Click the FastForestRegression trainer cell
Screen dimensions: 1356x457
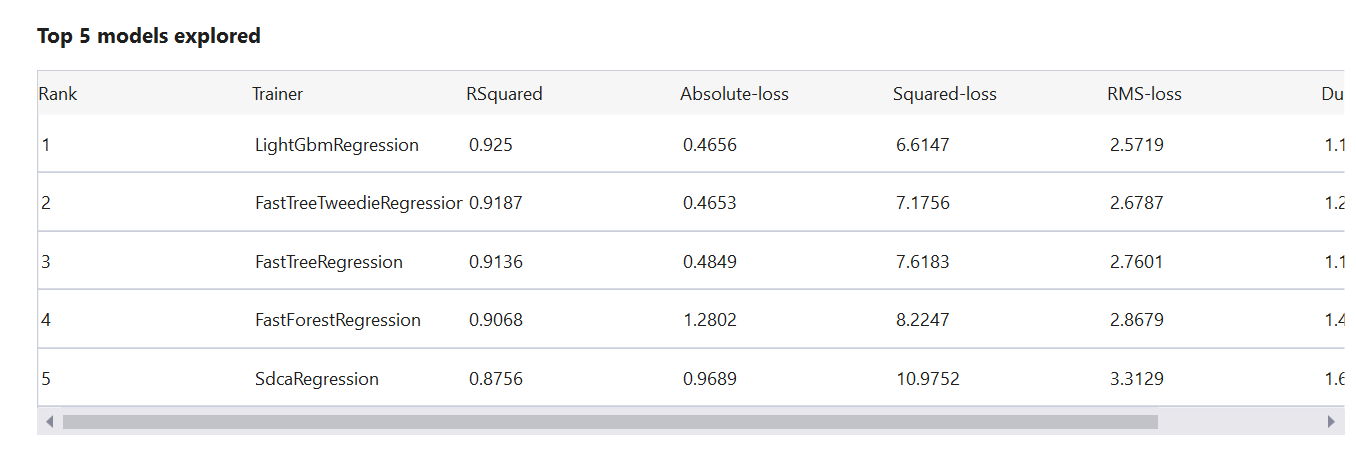click(x=338, y=320)
